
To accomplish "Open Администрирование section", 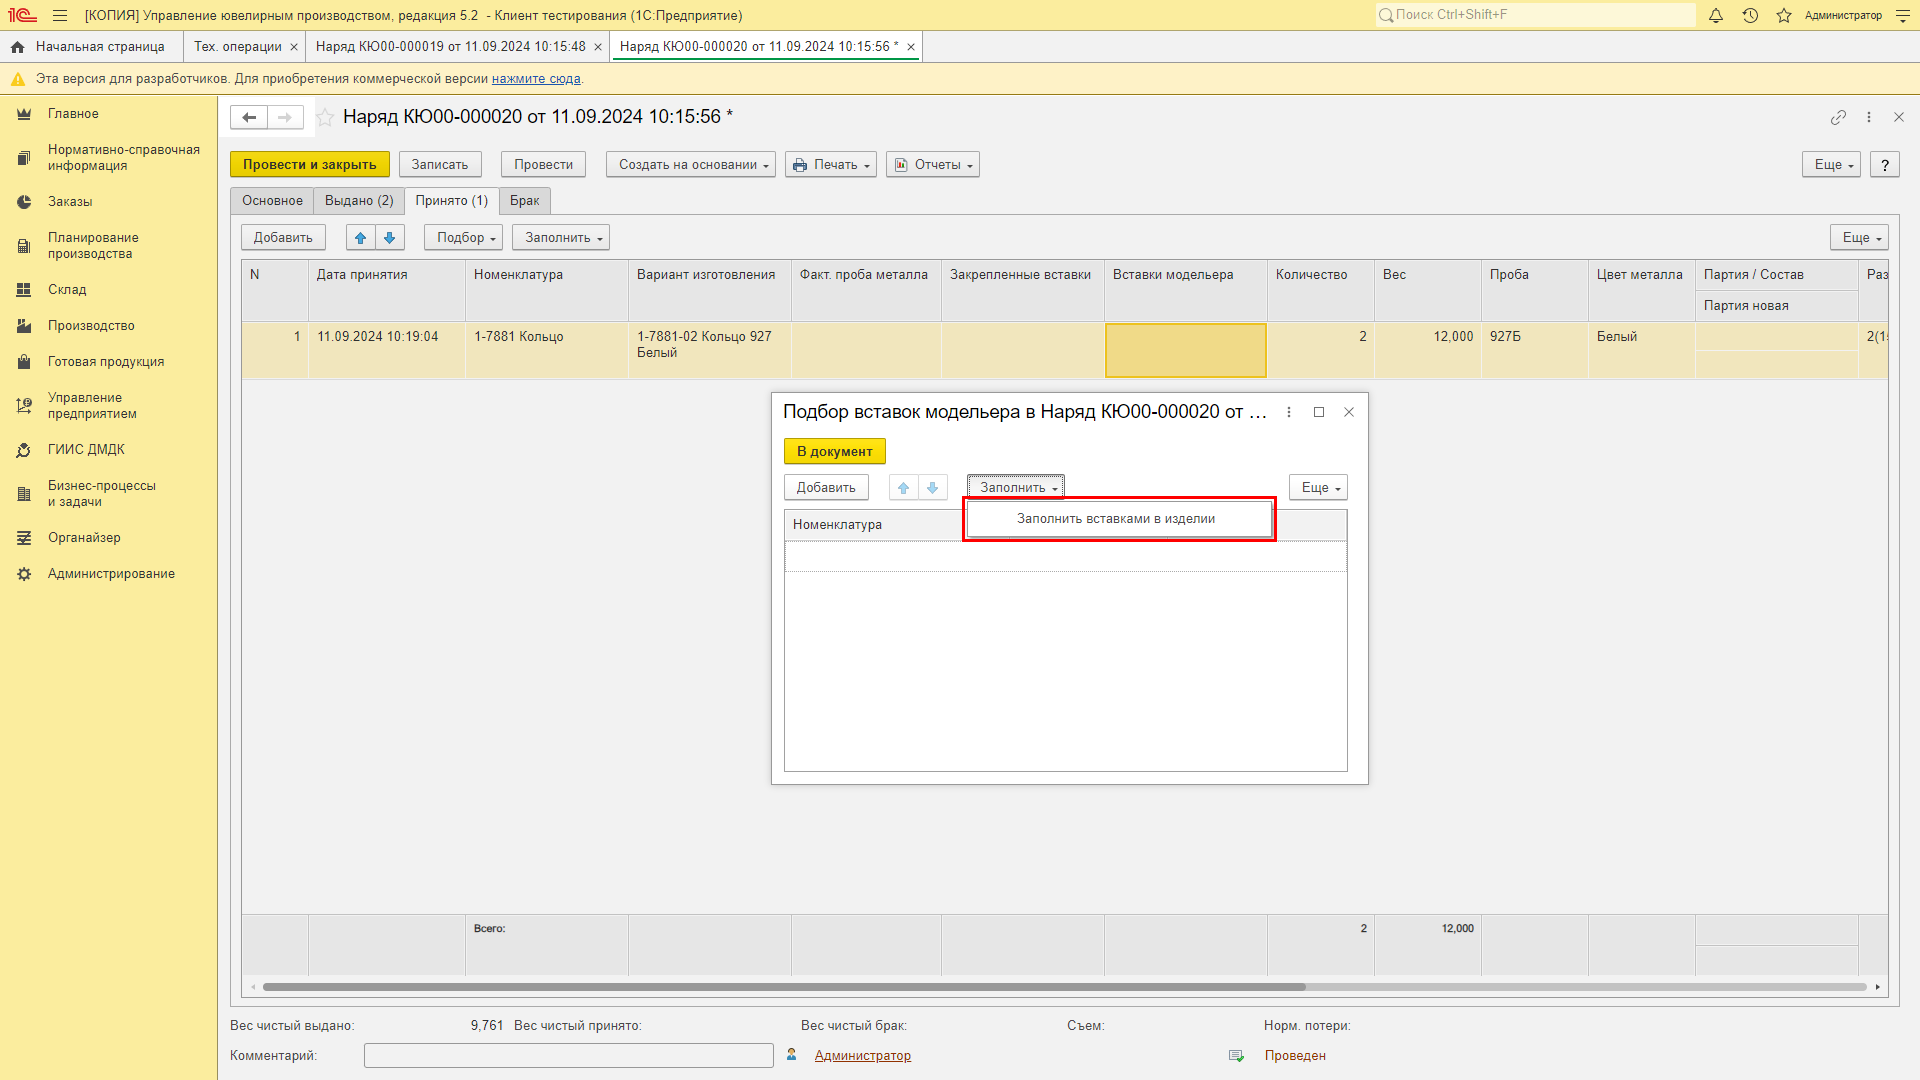I will [x=111, y=574].
